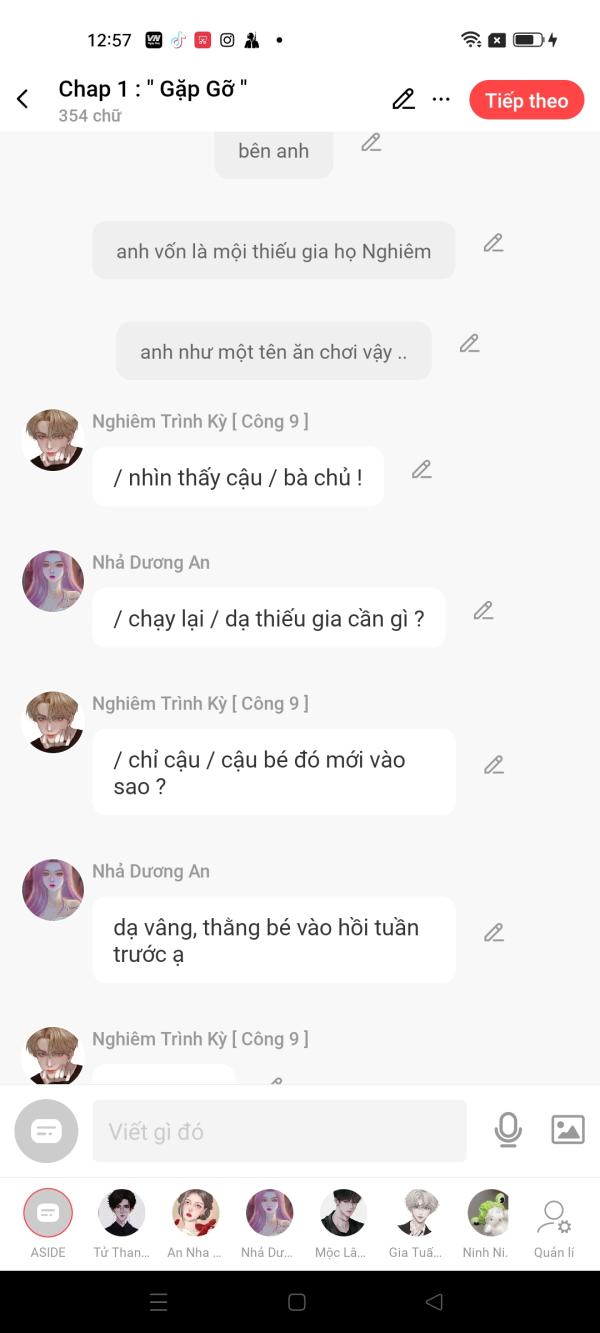Screen dimensions: 600x1333
Task: Choose the Gia Tuấ... character avatar
Action: click(416, 1224)
